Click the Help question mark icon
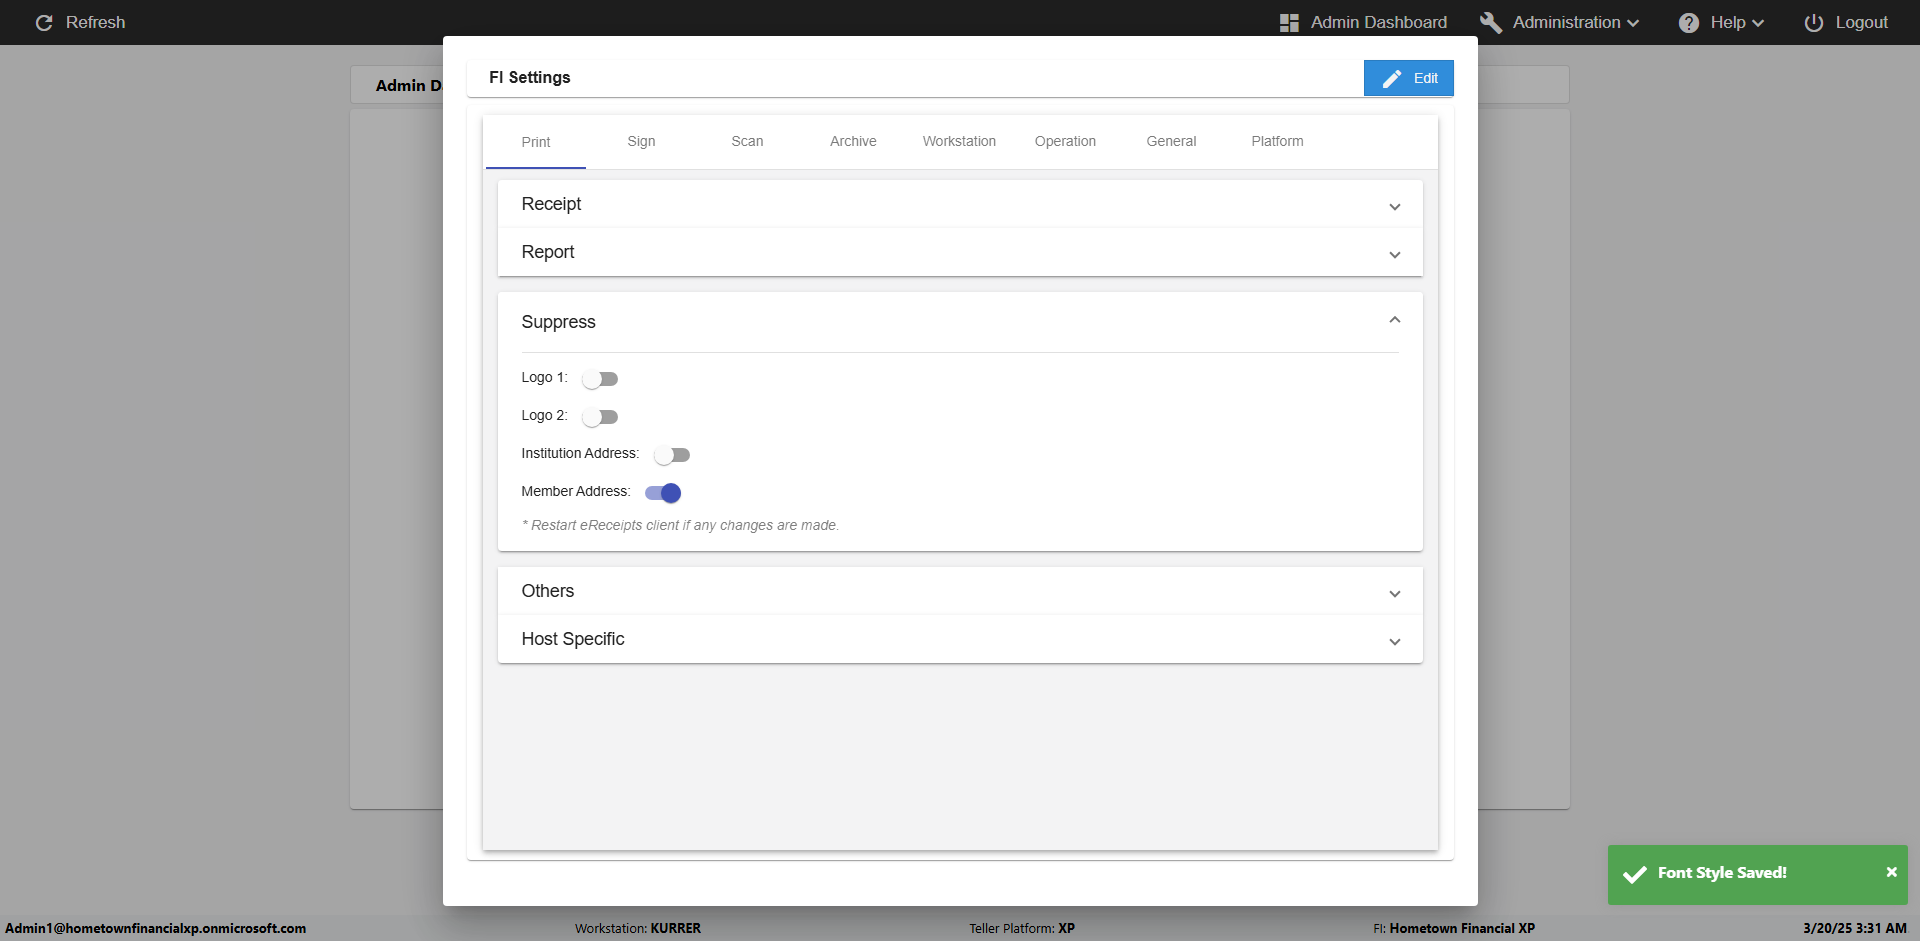The image size is (1920, 941). [x=1688, y=23]
